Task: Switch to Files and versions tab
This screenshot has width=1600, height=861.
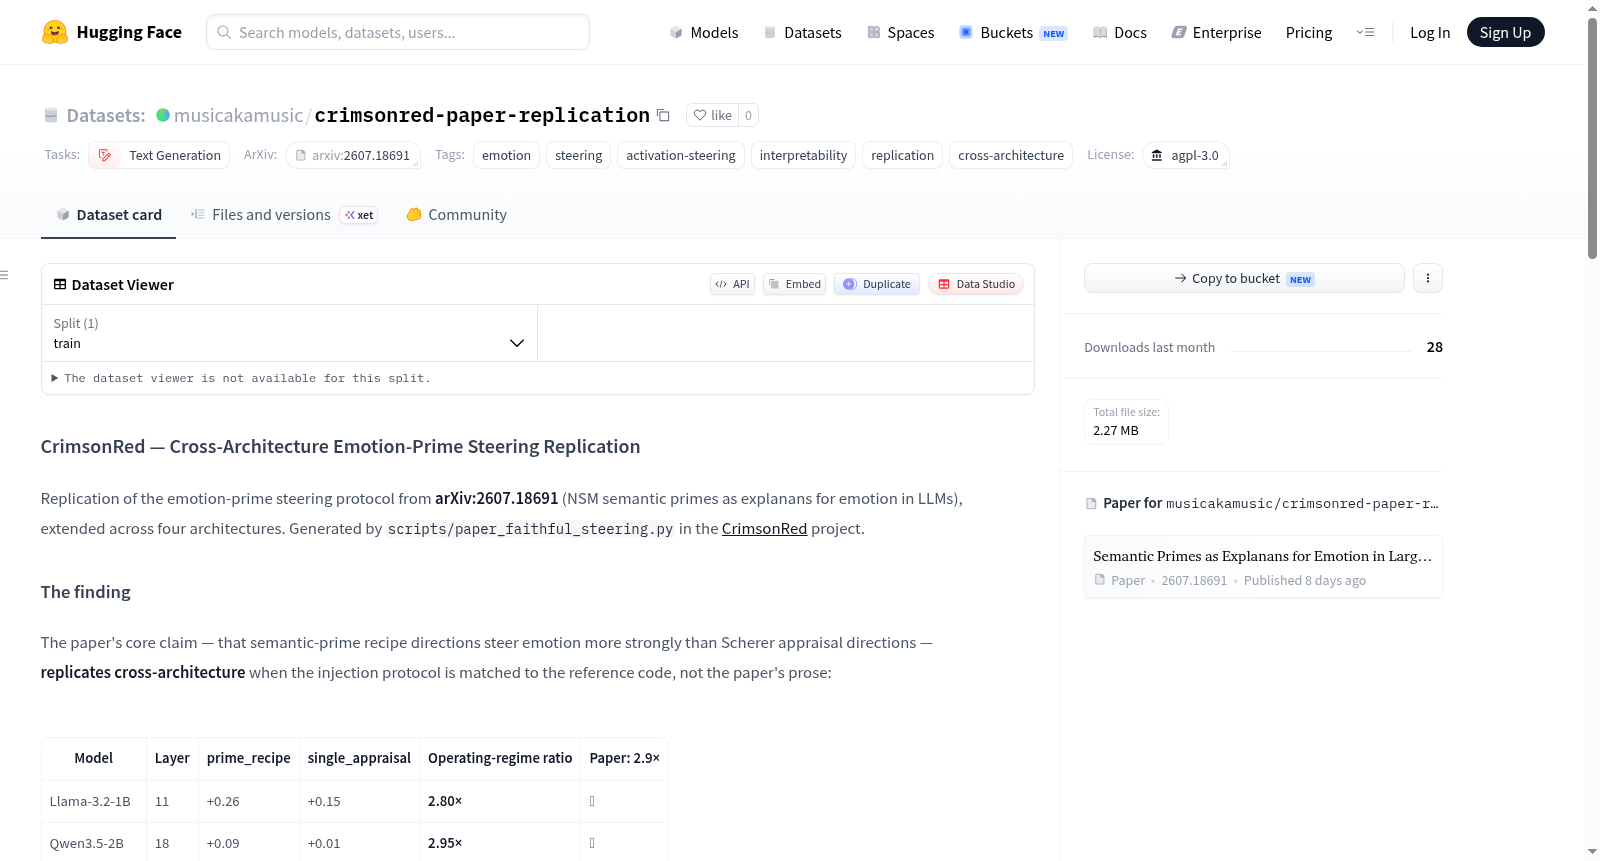Action: coord(284,214)
